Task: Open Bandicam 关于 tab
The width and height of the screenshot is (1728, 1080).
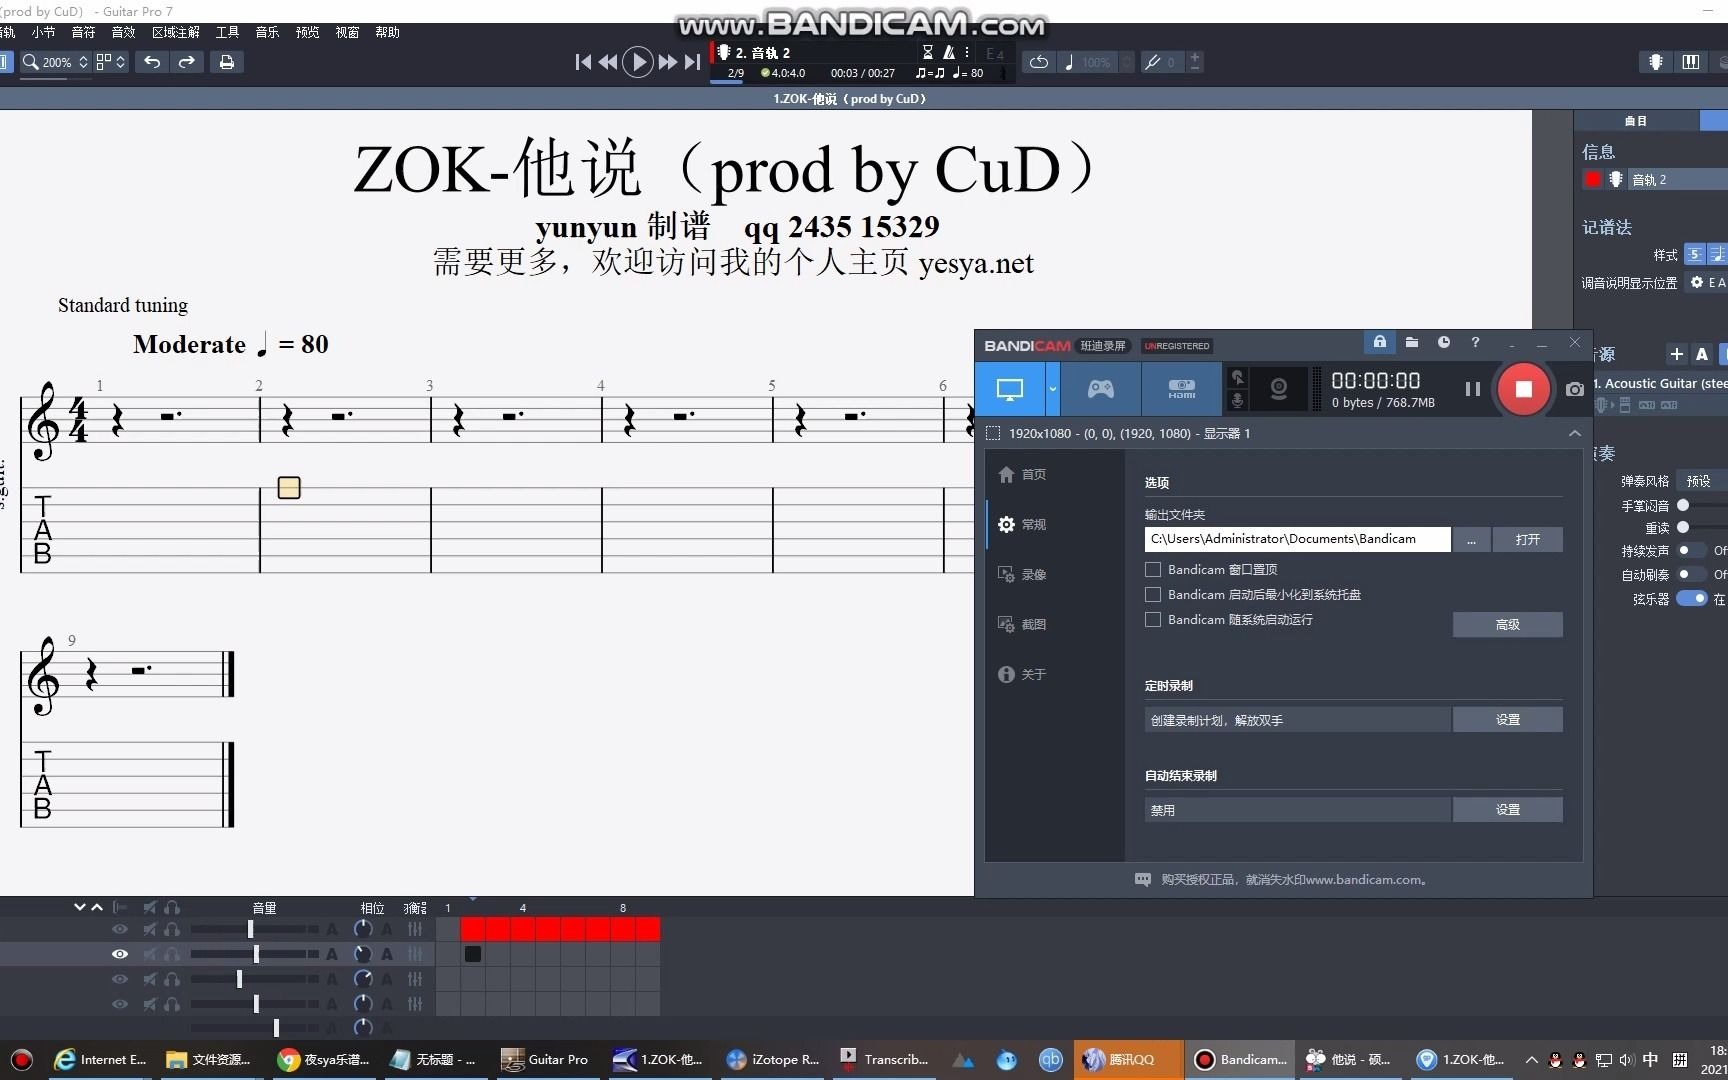Action: [1023, 674]
